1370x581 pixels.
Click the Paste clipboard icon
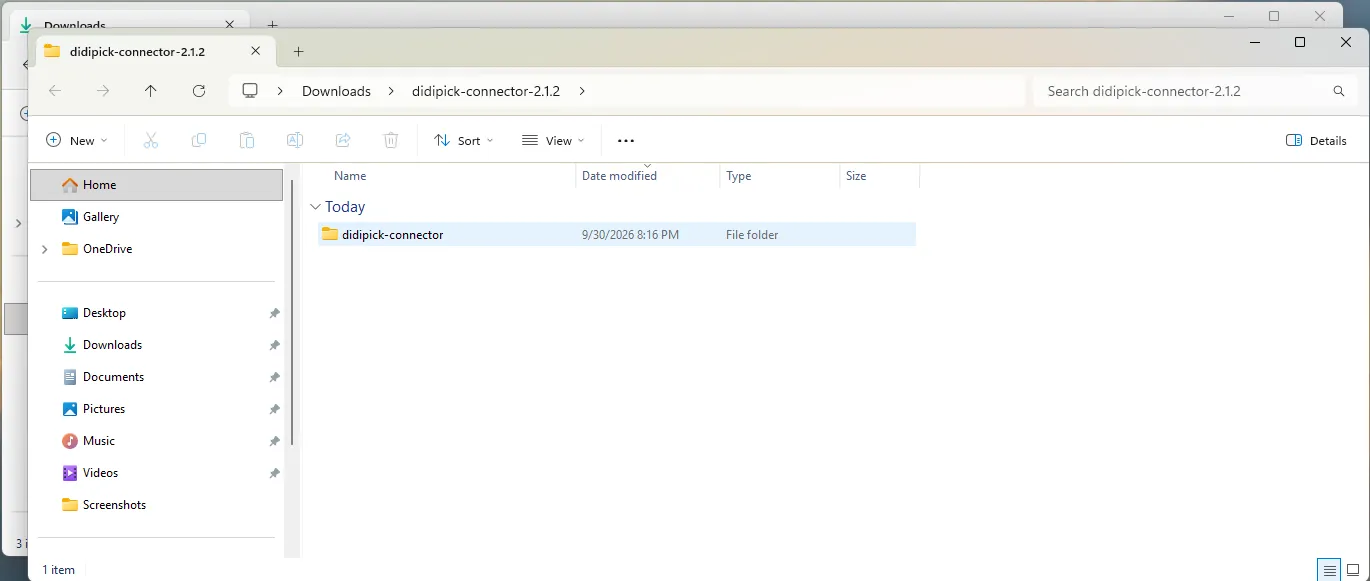pyautogui.click(x=247, y=141)
